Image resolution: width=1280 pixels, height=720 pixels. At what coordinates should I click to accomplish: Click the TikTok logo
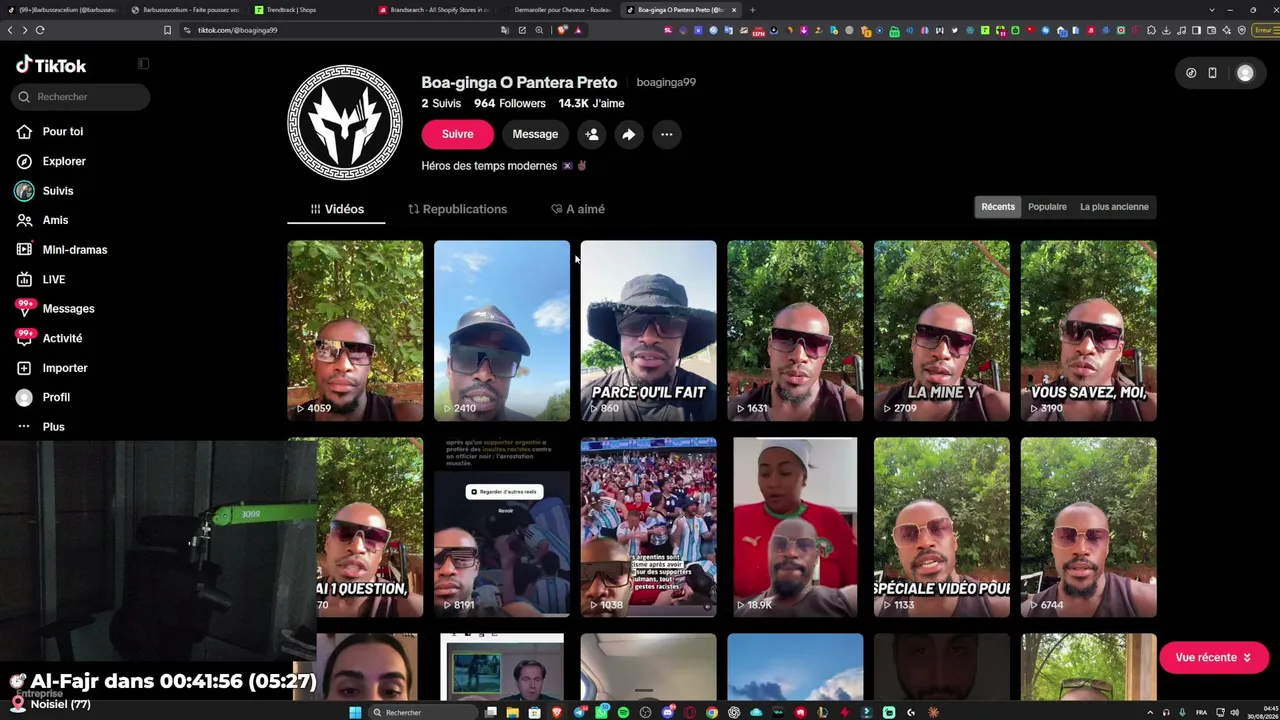coord(51,66)
